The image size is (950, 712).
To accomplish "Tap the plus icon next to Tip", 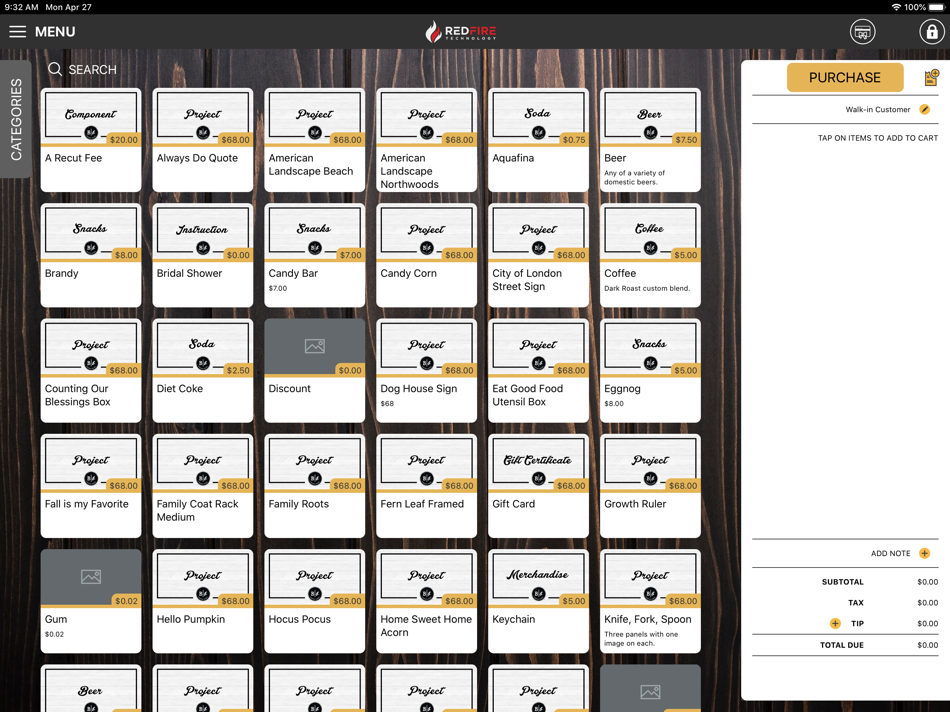I will [x=835, y=624].
